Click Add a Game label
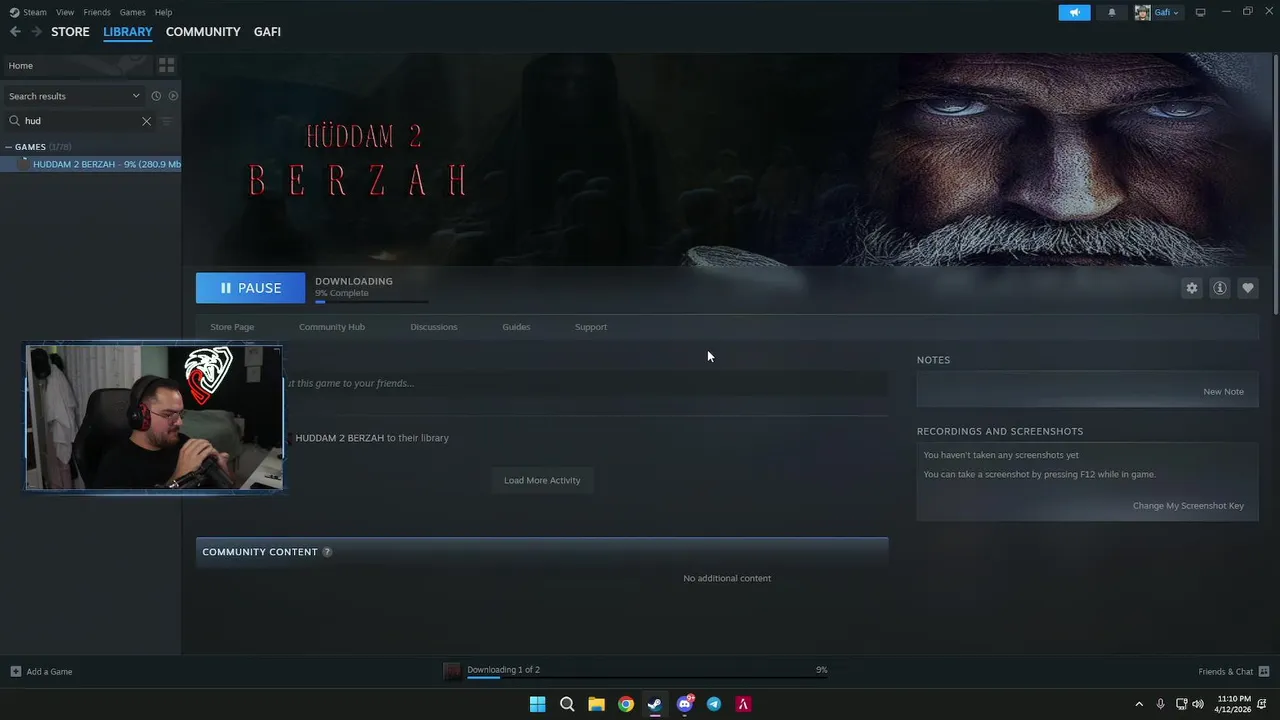1280x720 pixels. (49, 672)
